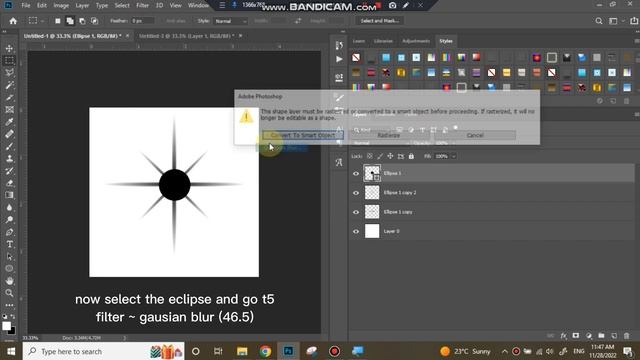This screenshot has height=360, width=640.
Task: Hide the Ellipse 1 copy 2 layer
Action: tap(356, 193)
